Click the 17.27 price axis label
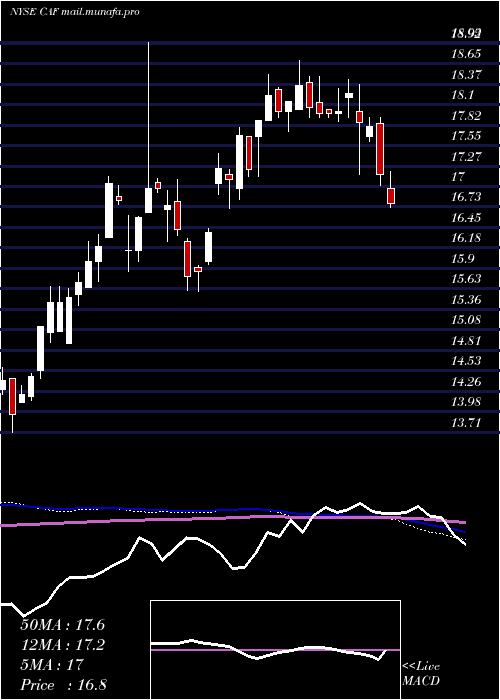The width and height of the screenshot is (500, 700). [466, 156]
